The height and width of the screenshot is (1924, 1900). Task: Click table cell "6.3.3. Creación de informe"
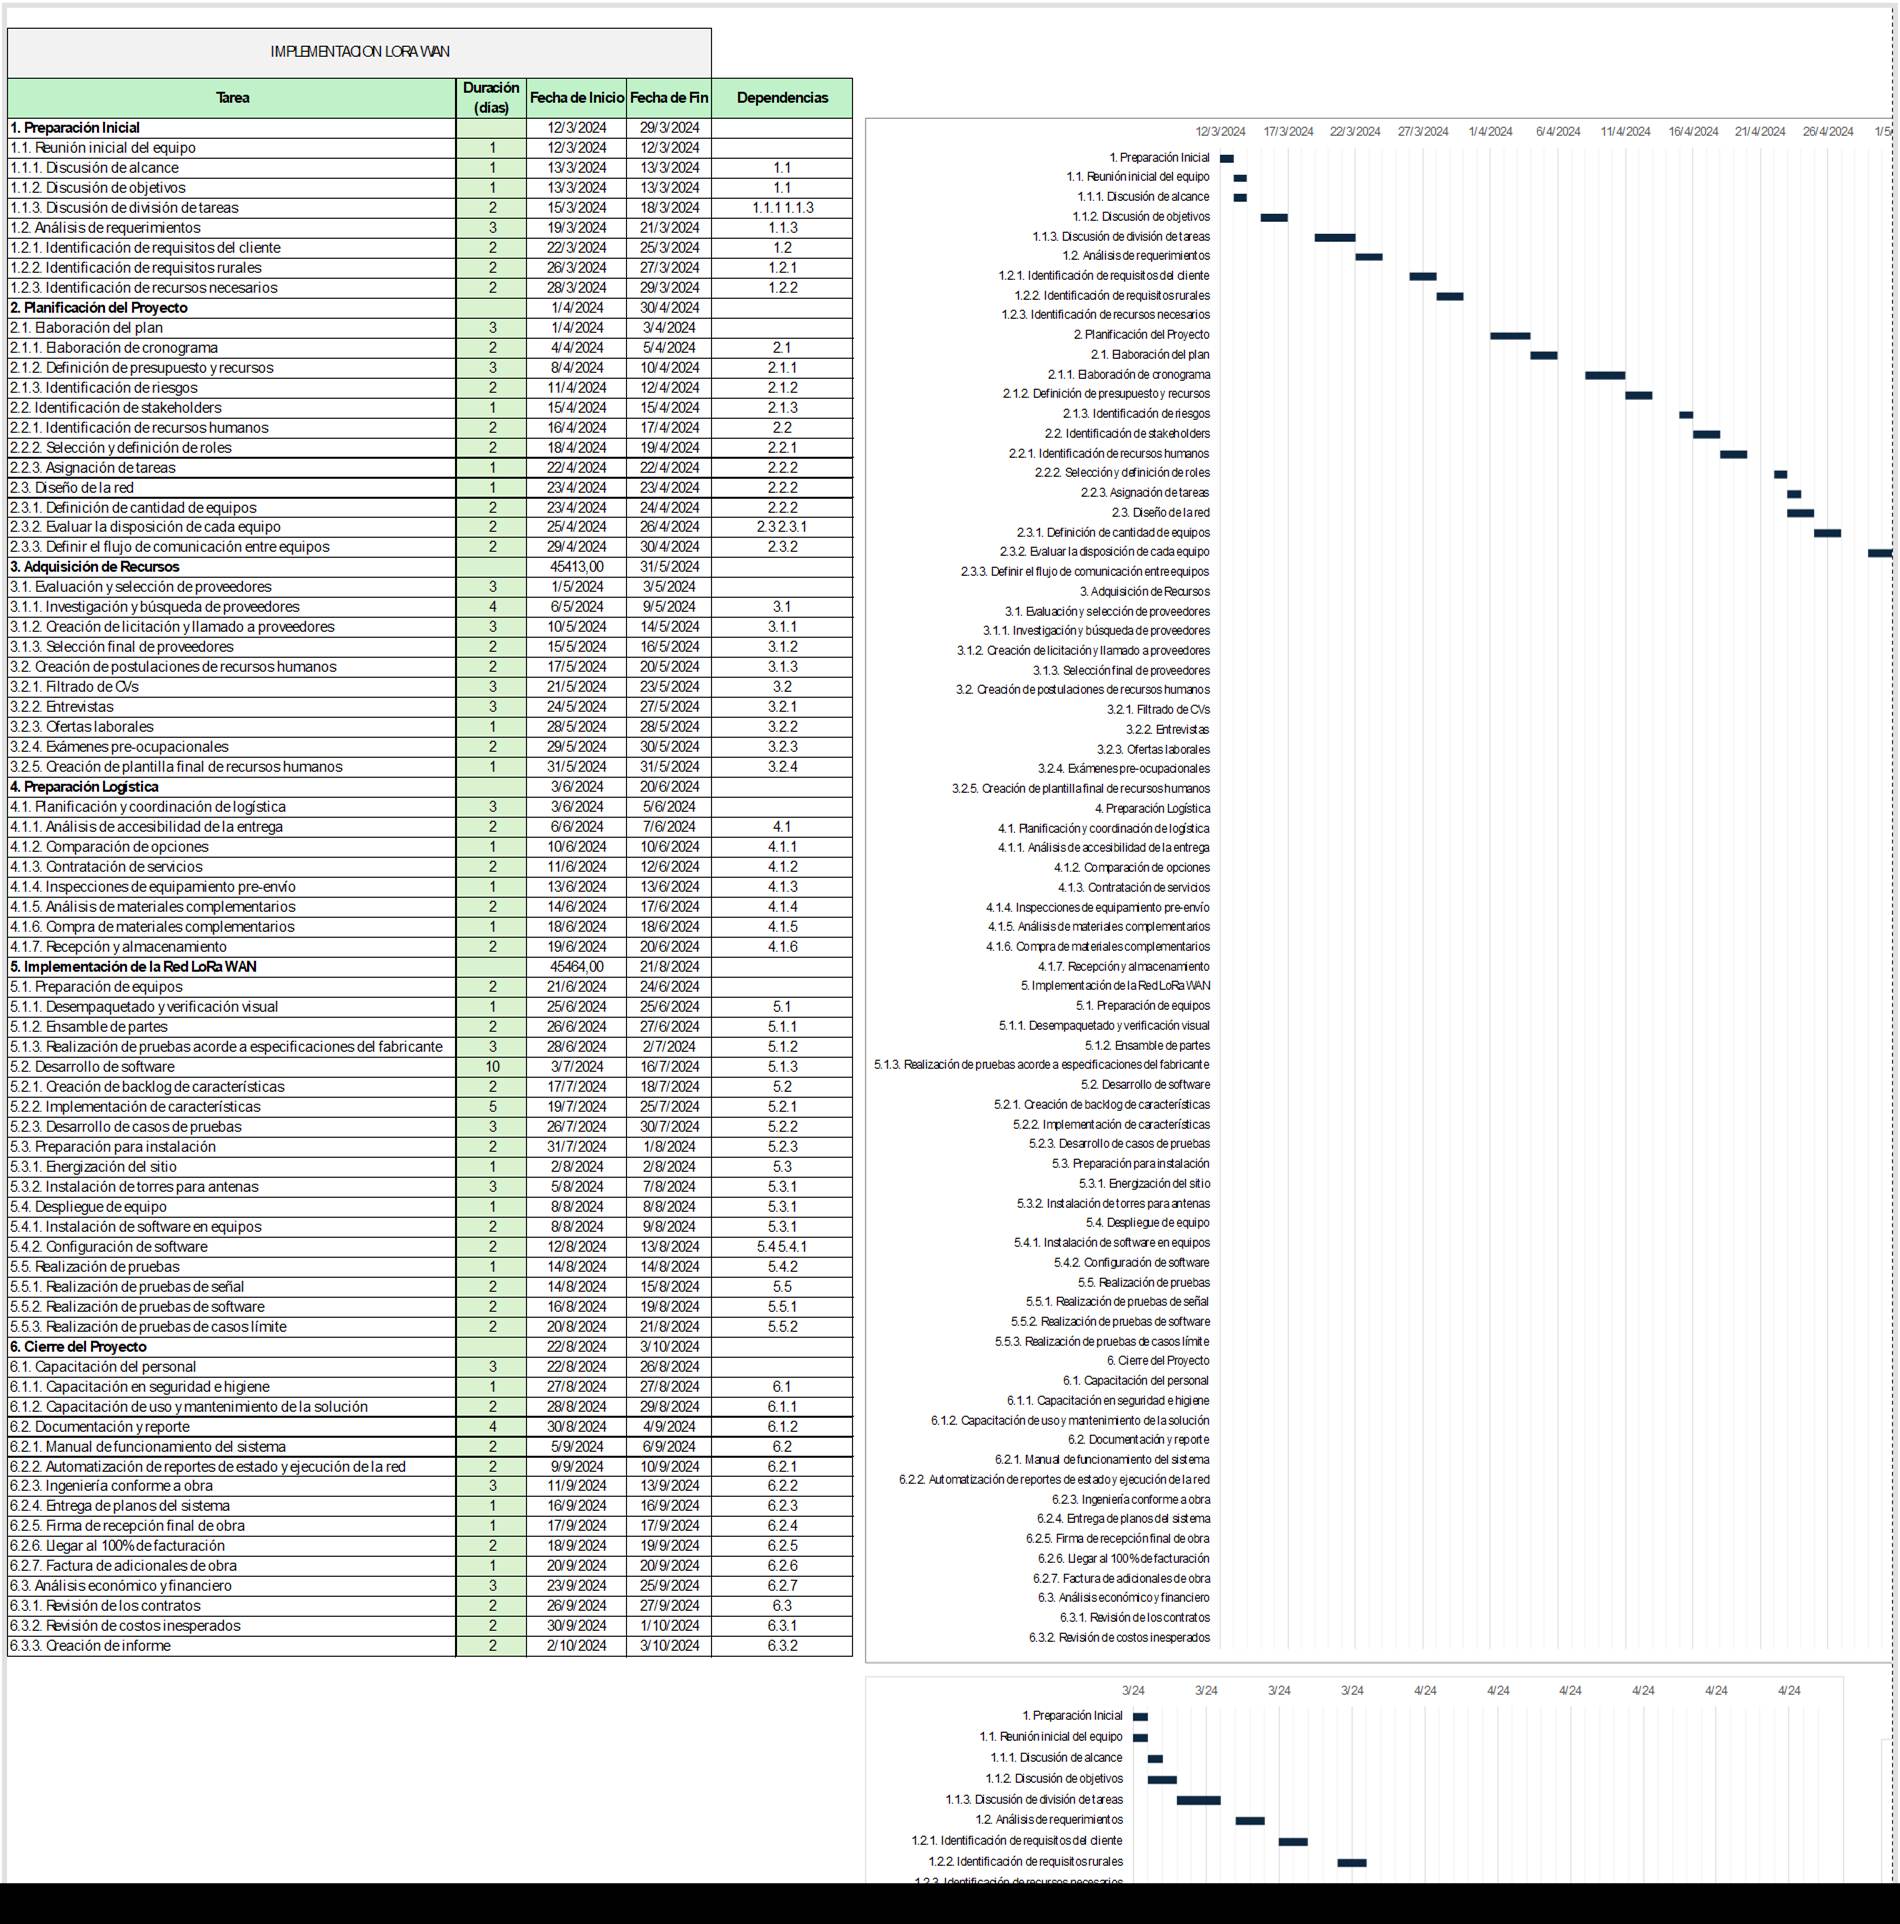pos(232,1646)
